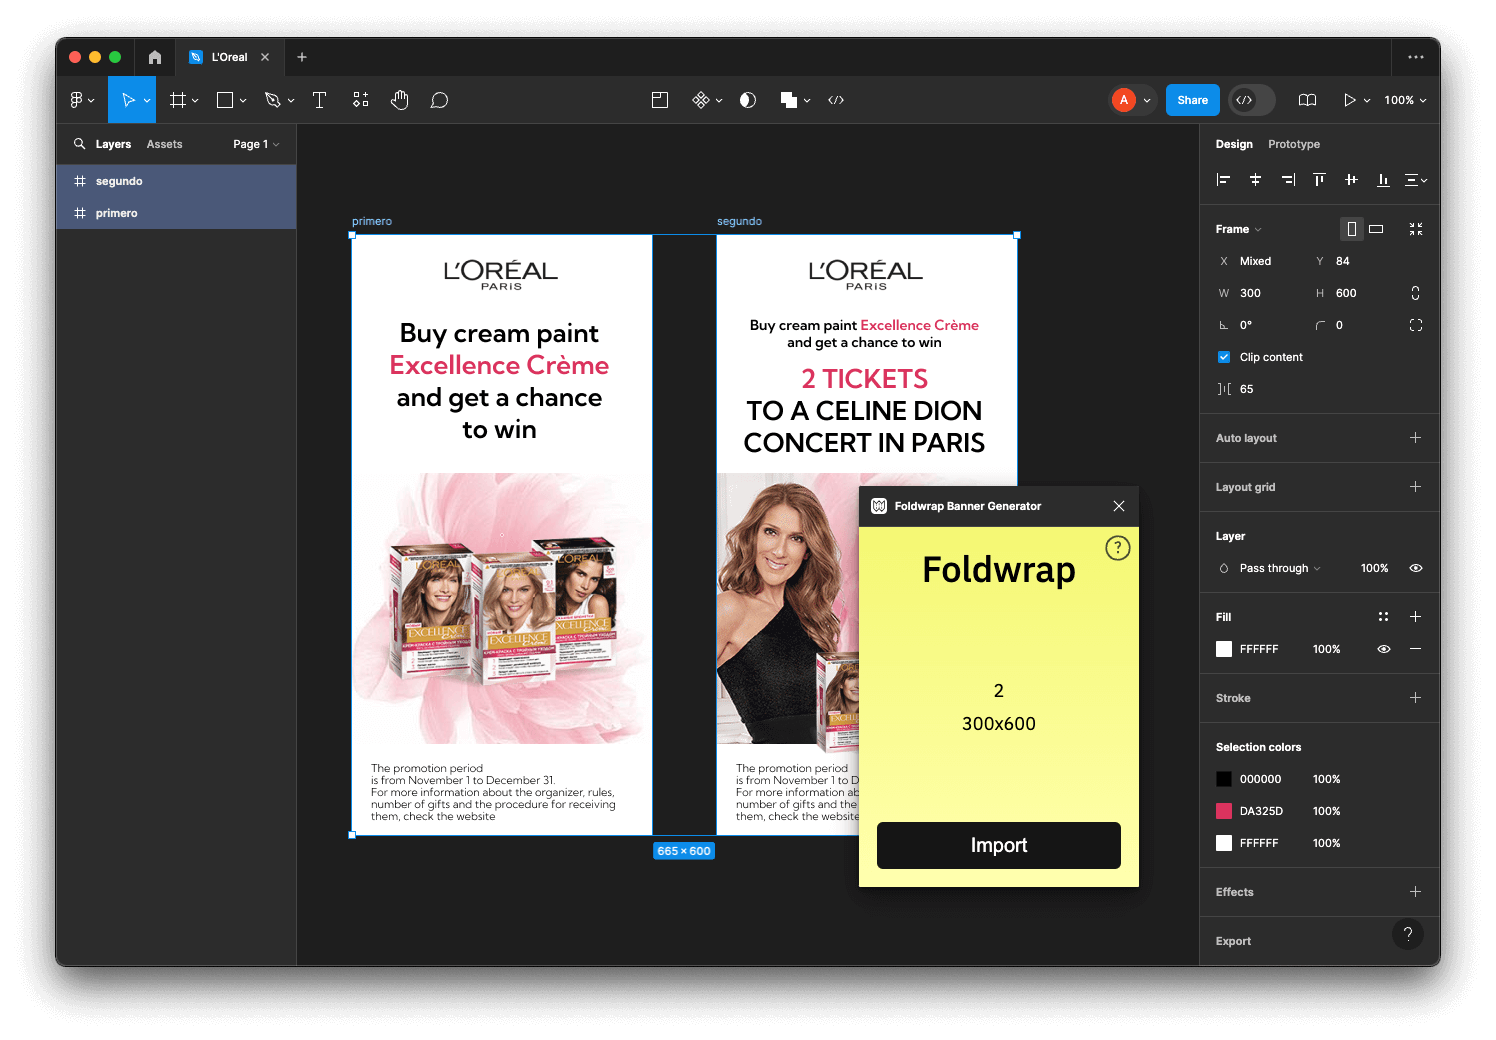Align selection to right
The height and width of the screenshot is (1040, 1496).
click(1288, 180)
